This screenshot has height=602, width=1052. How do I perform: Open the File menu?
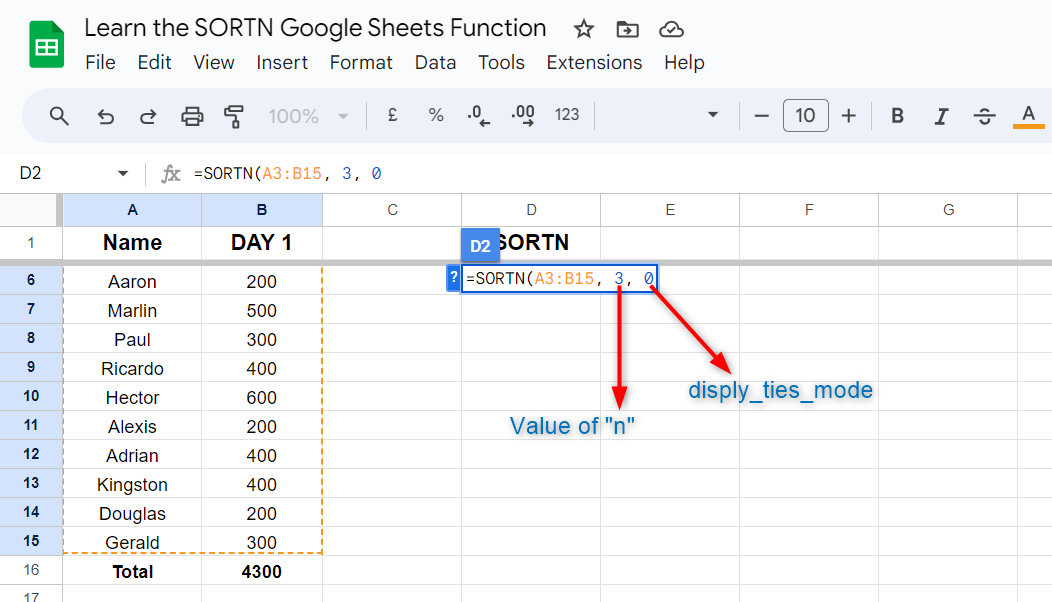point(101,62)
